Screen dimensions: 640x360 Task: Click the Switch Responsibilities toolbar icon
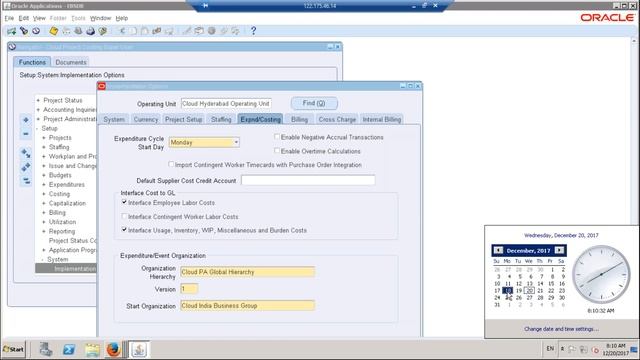point(78,31)
